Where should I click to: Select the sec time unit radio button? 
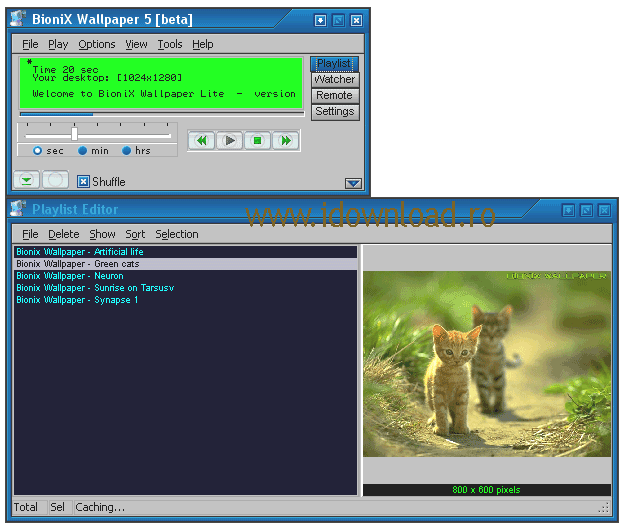pyautogui.click(x=37, y=151)
